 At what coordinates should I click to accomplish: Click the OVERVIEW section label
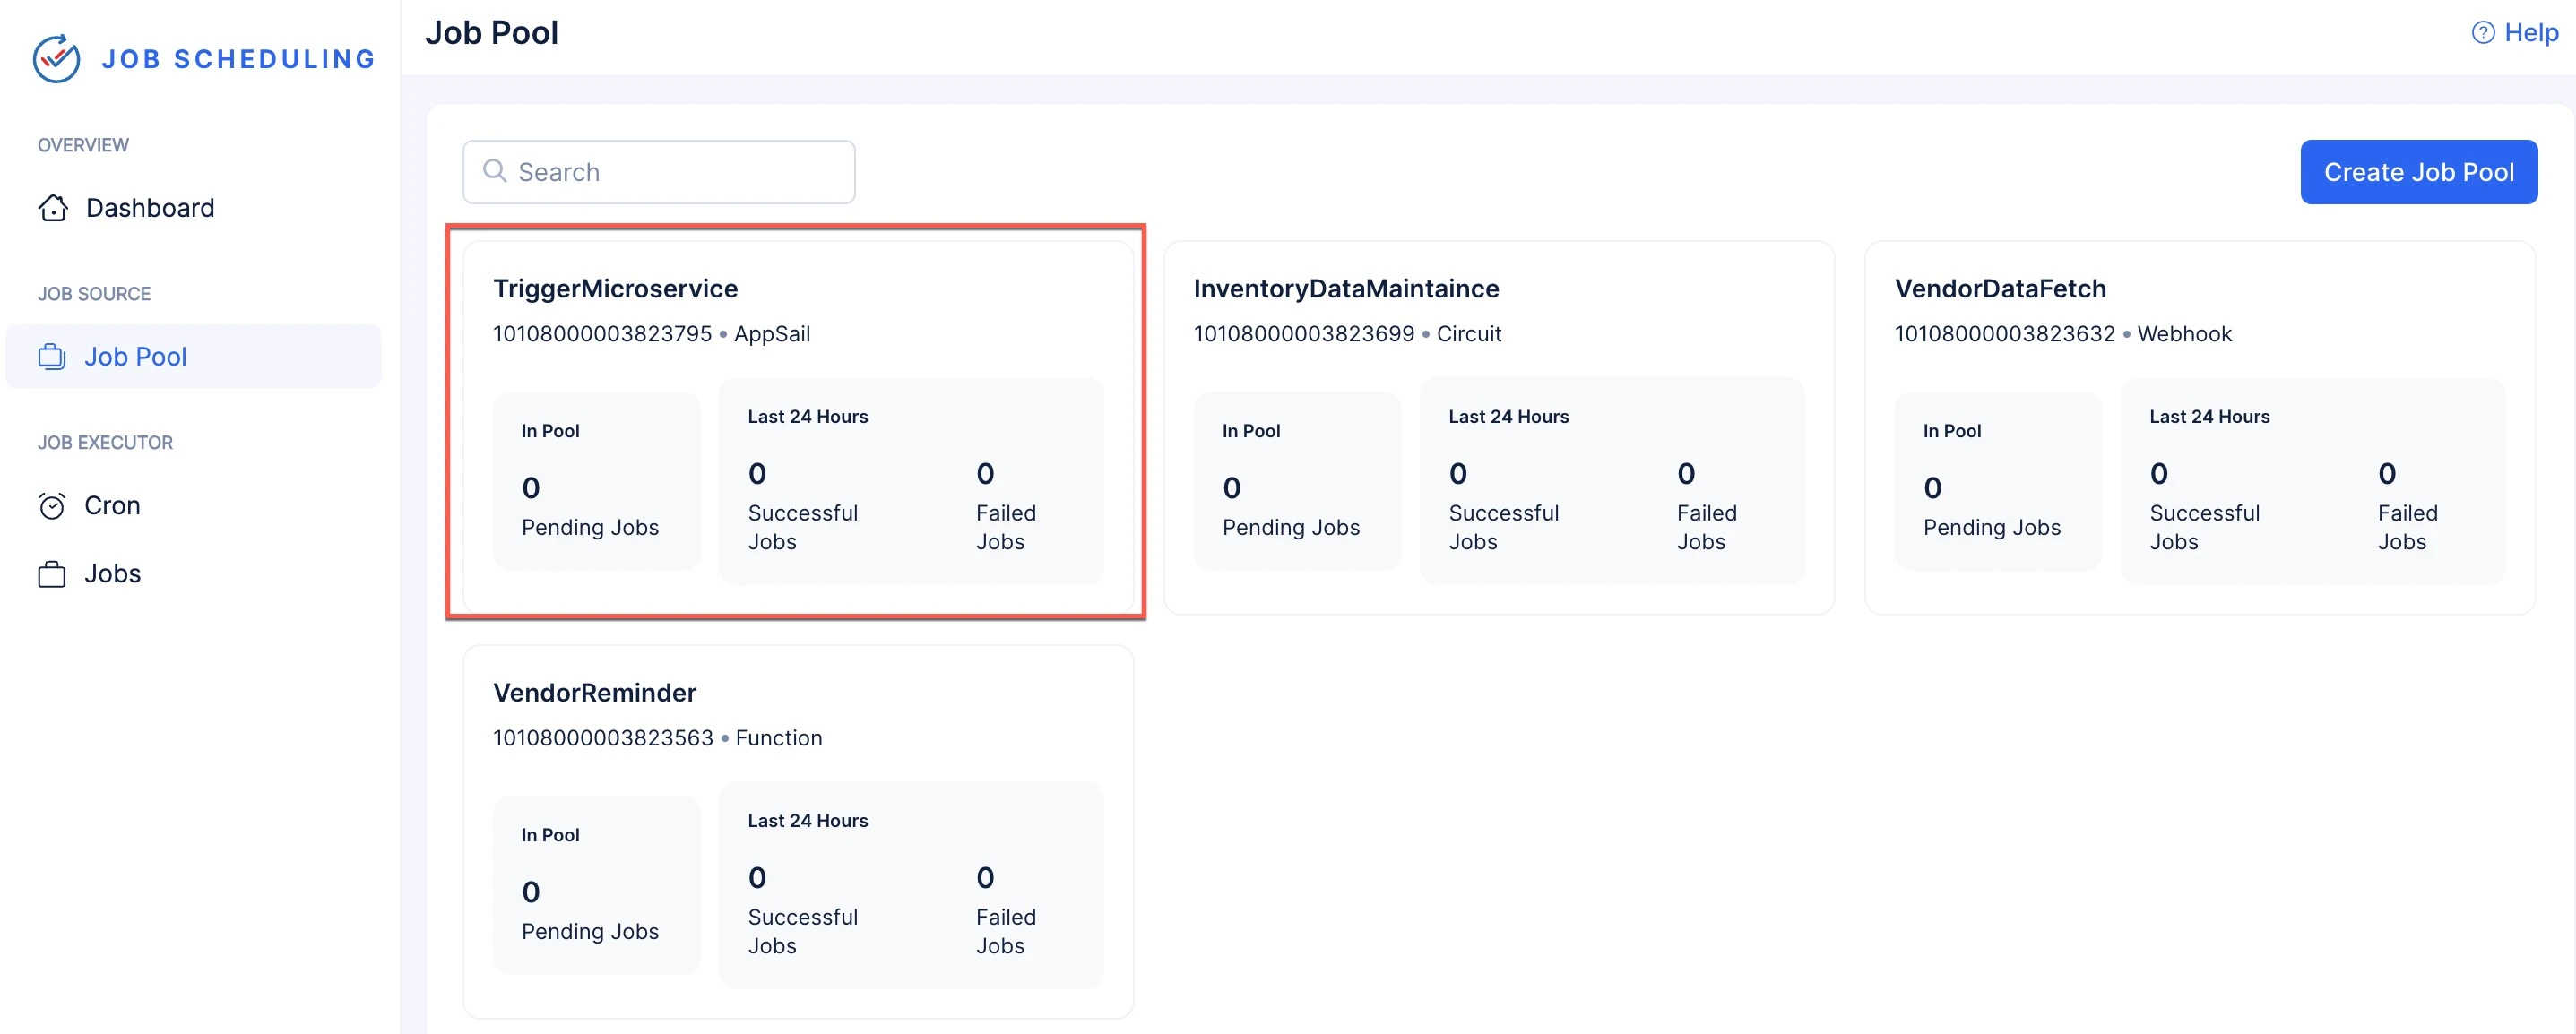coord(83,145)
